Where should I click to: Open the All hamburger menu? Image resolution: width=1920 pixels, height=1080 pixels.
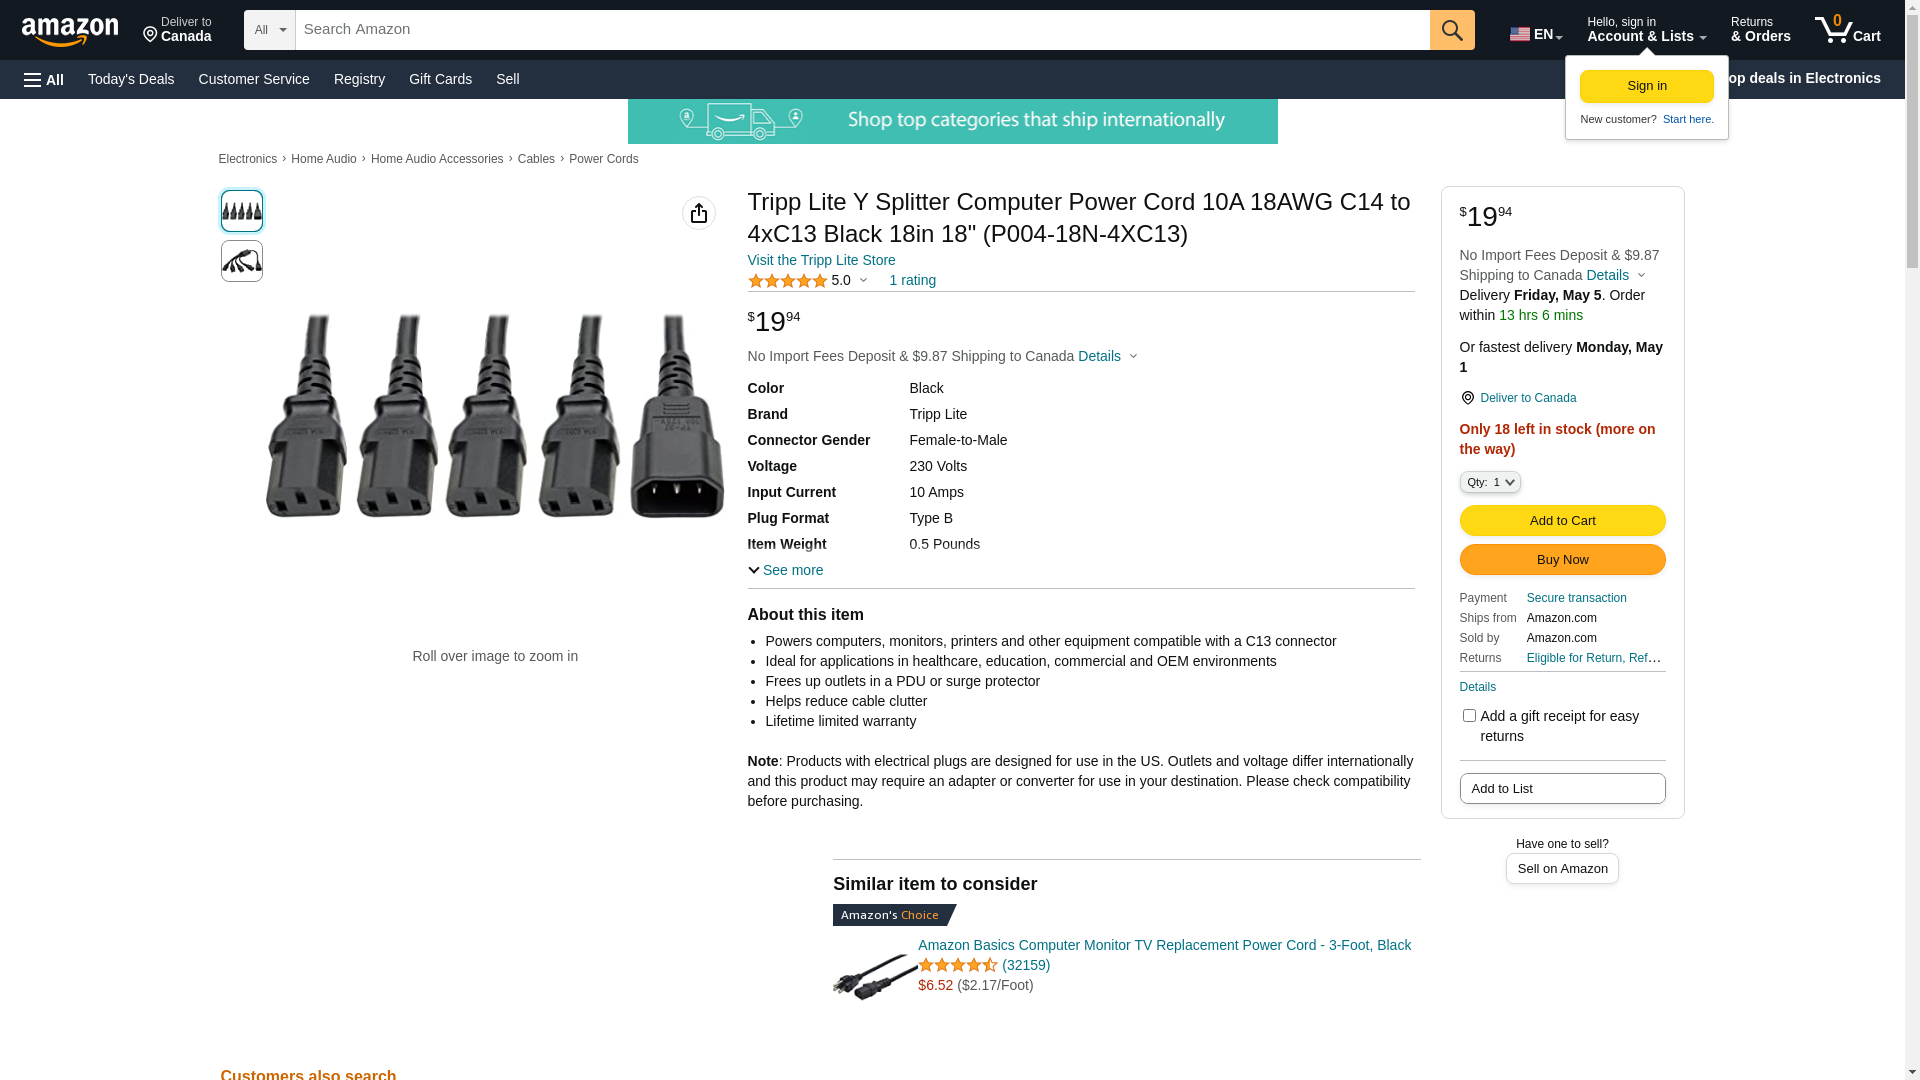tap(44, 80)
